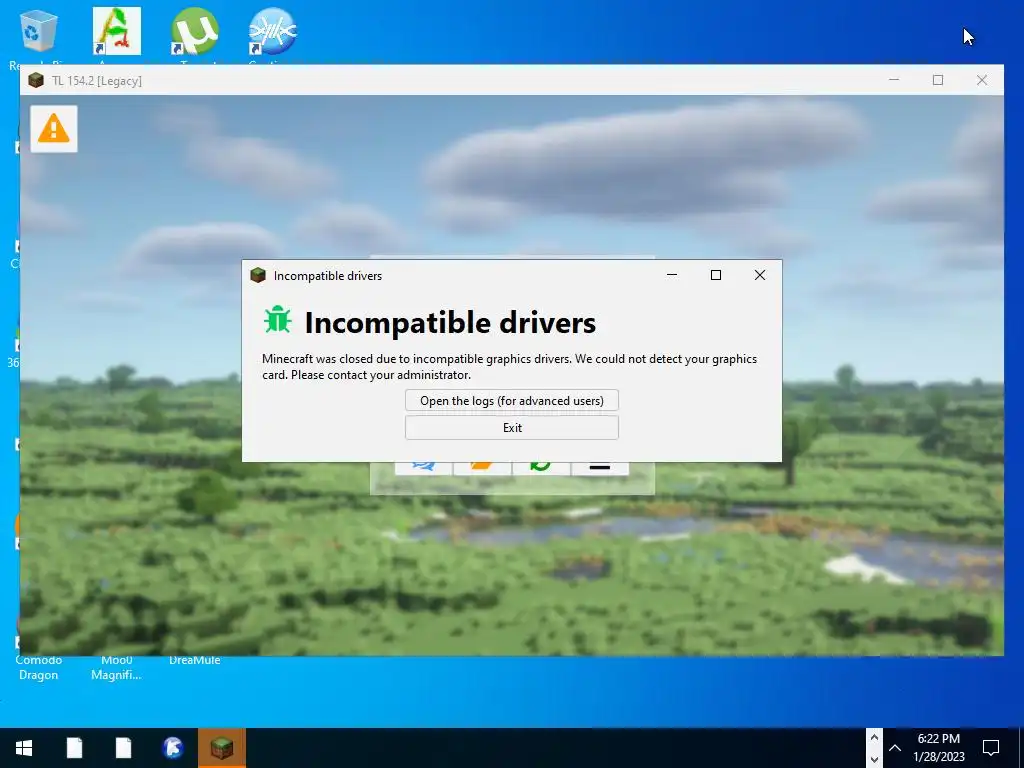Click the 'Minecraft was closed' error message text
Screen dimensions: 1024x768
pyautogui.click(x=509, y=366)
